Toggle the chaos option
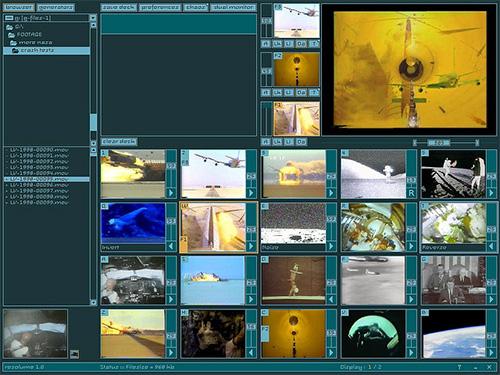The height and width of the screenshot is (375, 500). [x=196, y=7]
